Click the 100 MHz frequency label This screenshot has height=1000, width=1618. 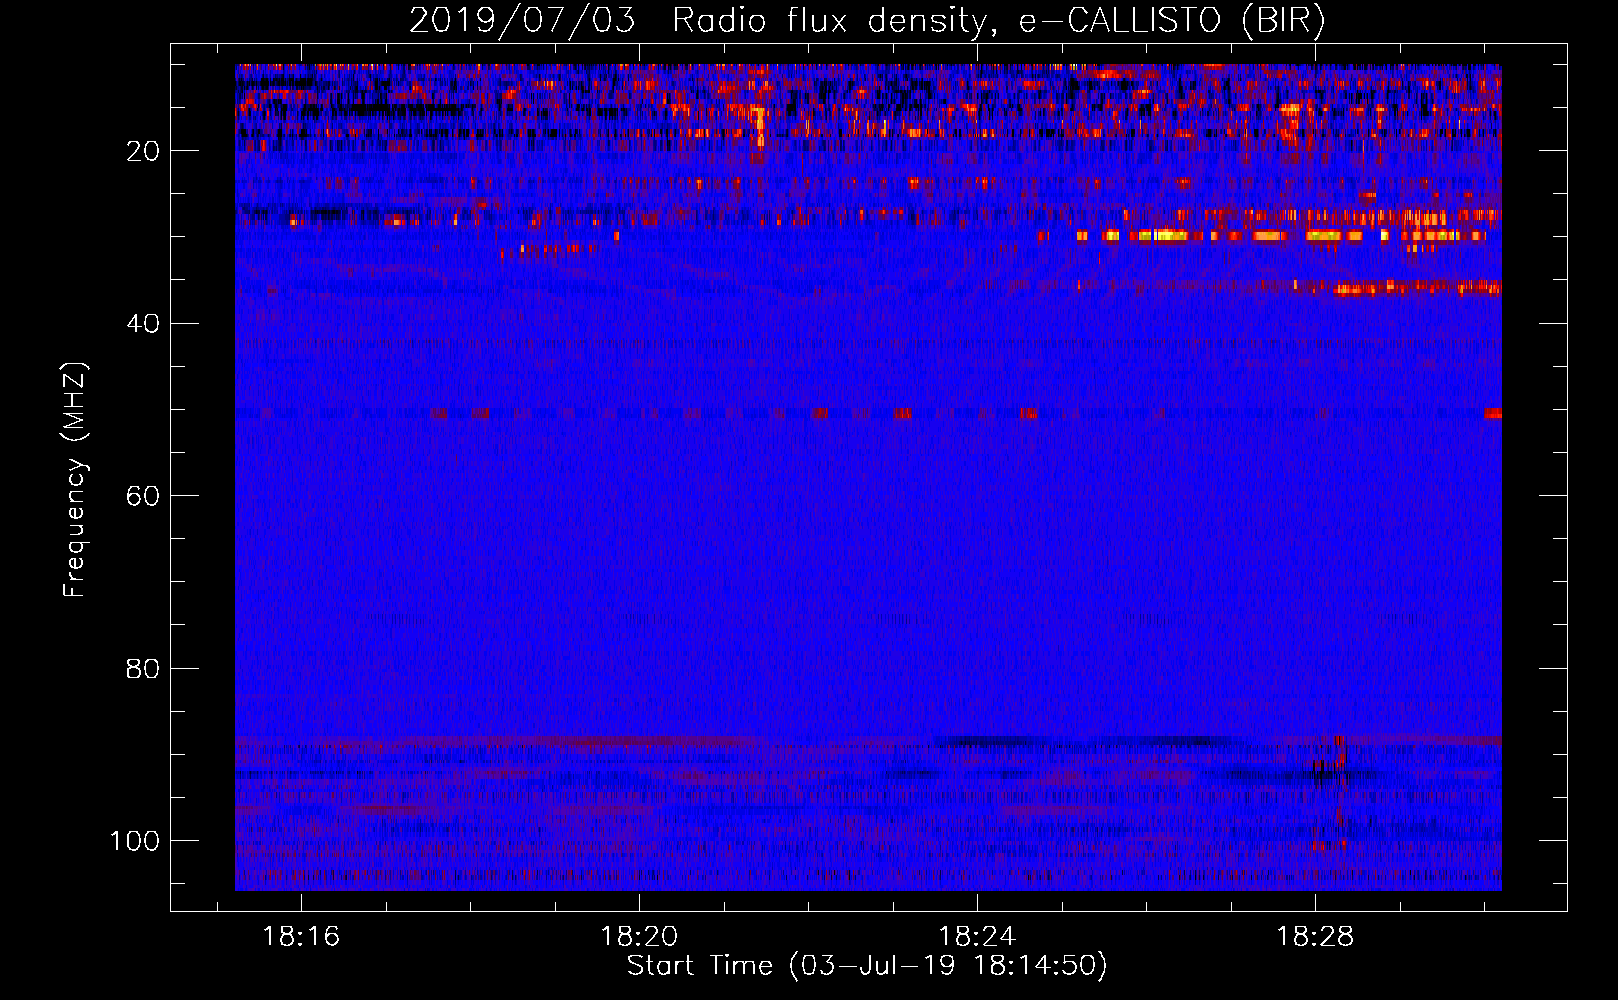click(135, 840)
